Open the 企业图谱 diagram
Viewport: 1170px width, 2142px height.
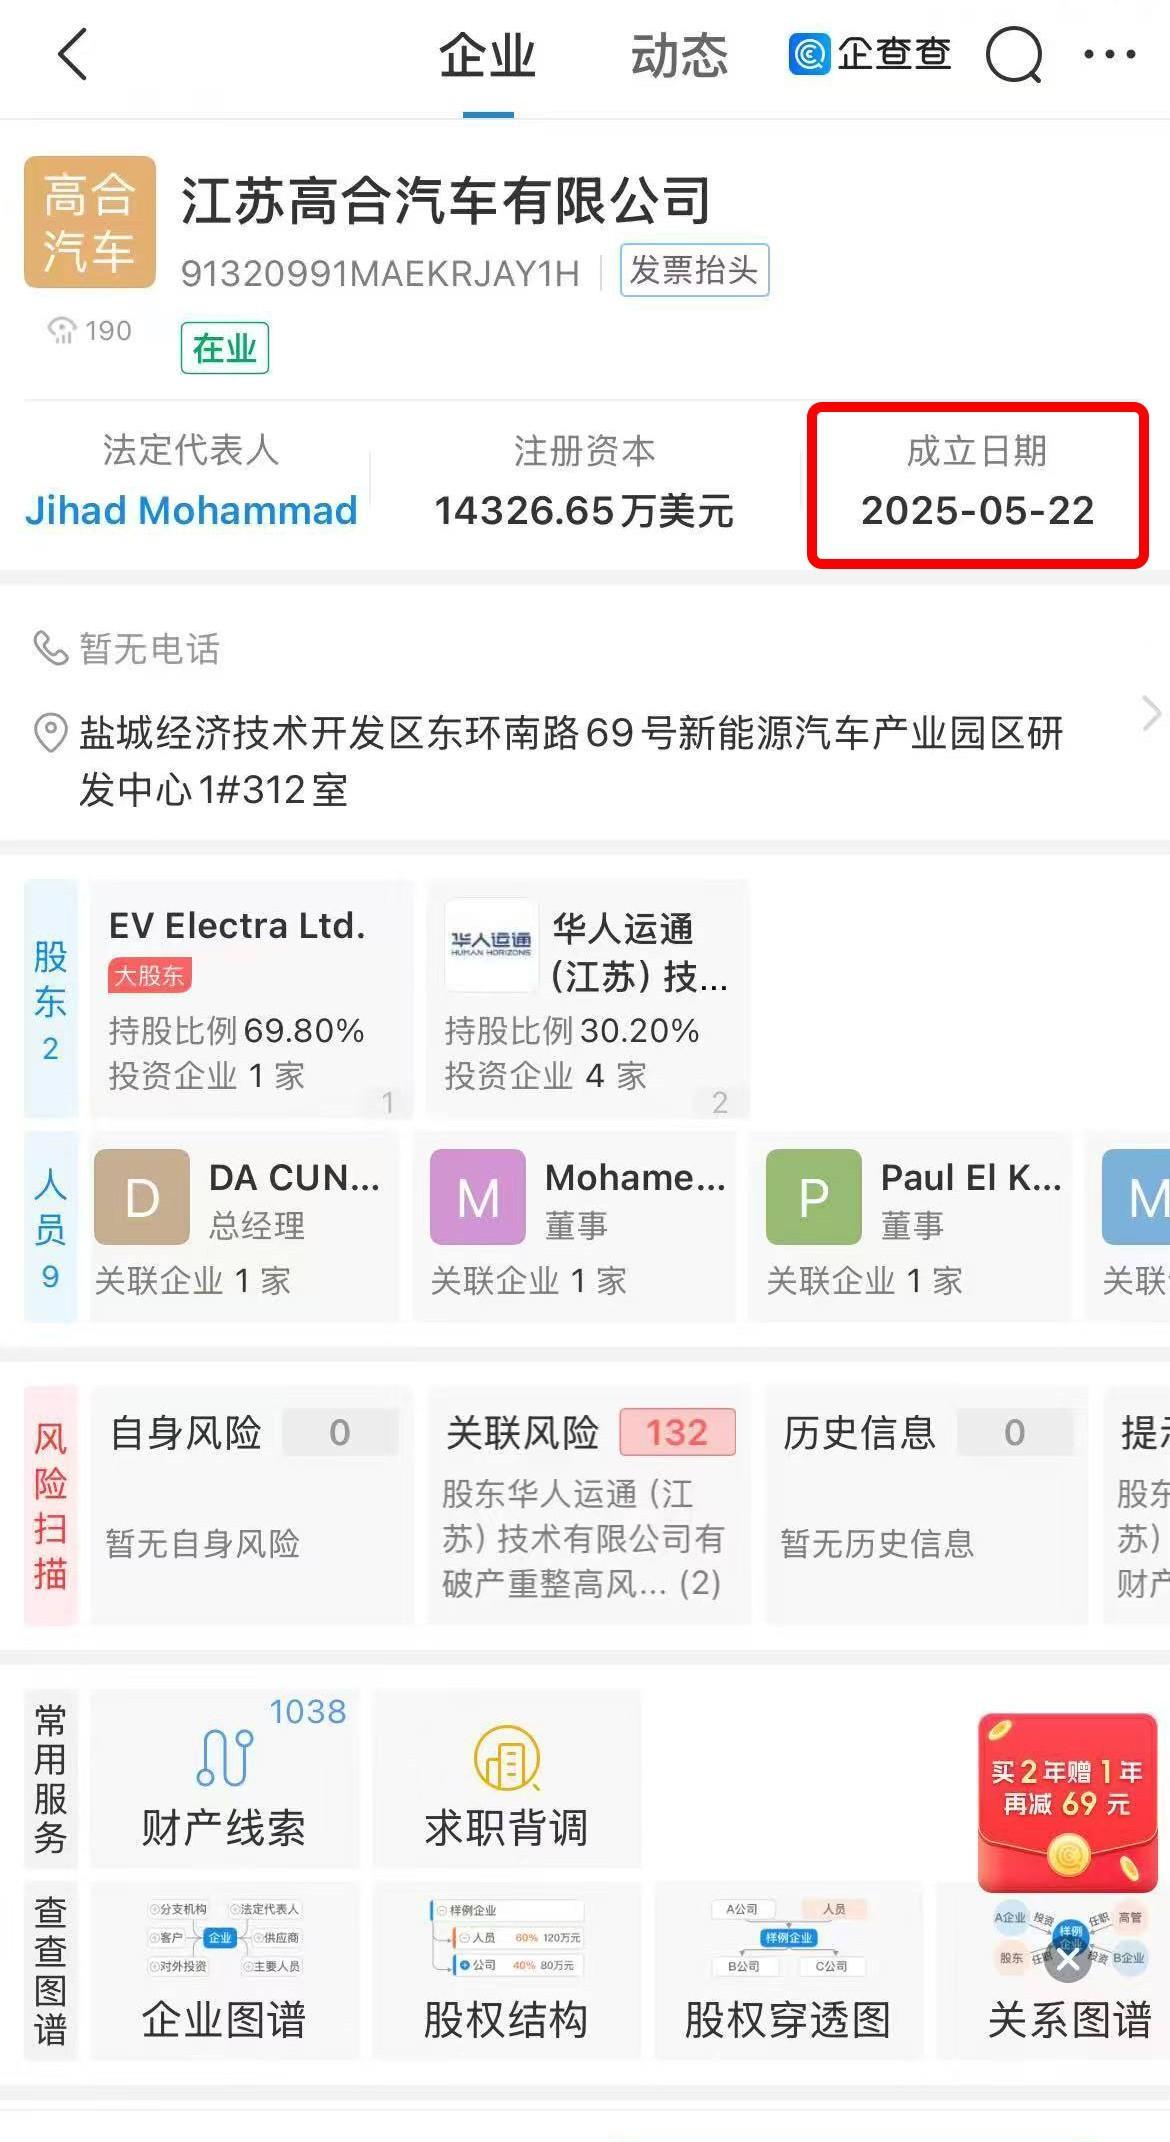tap(224, 1970)
